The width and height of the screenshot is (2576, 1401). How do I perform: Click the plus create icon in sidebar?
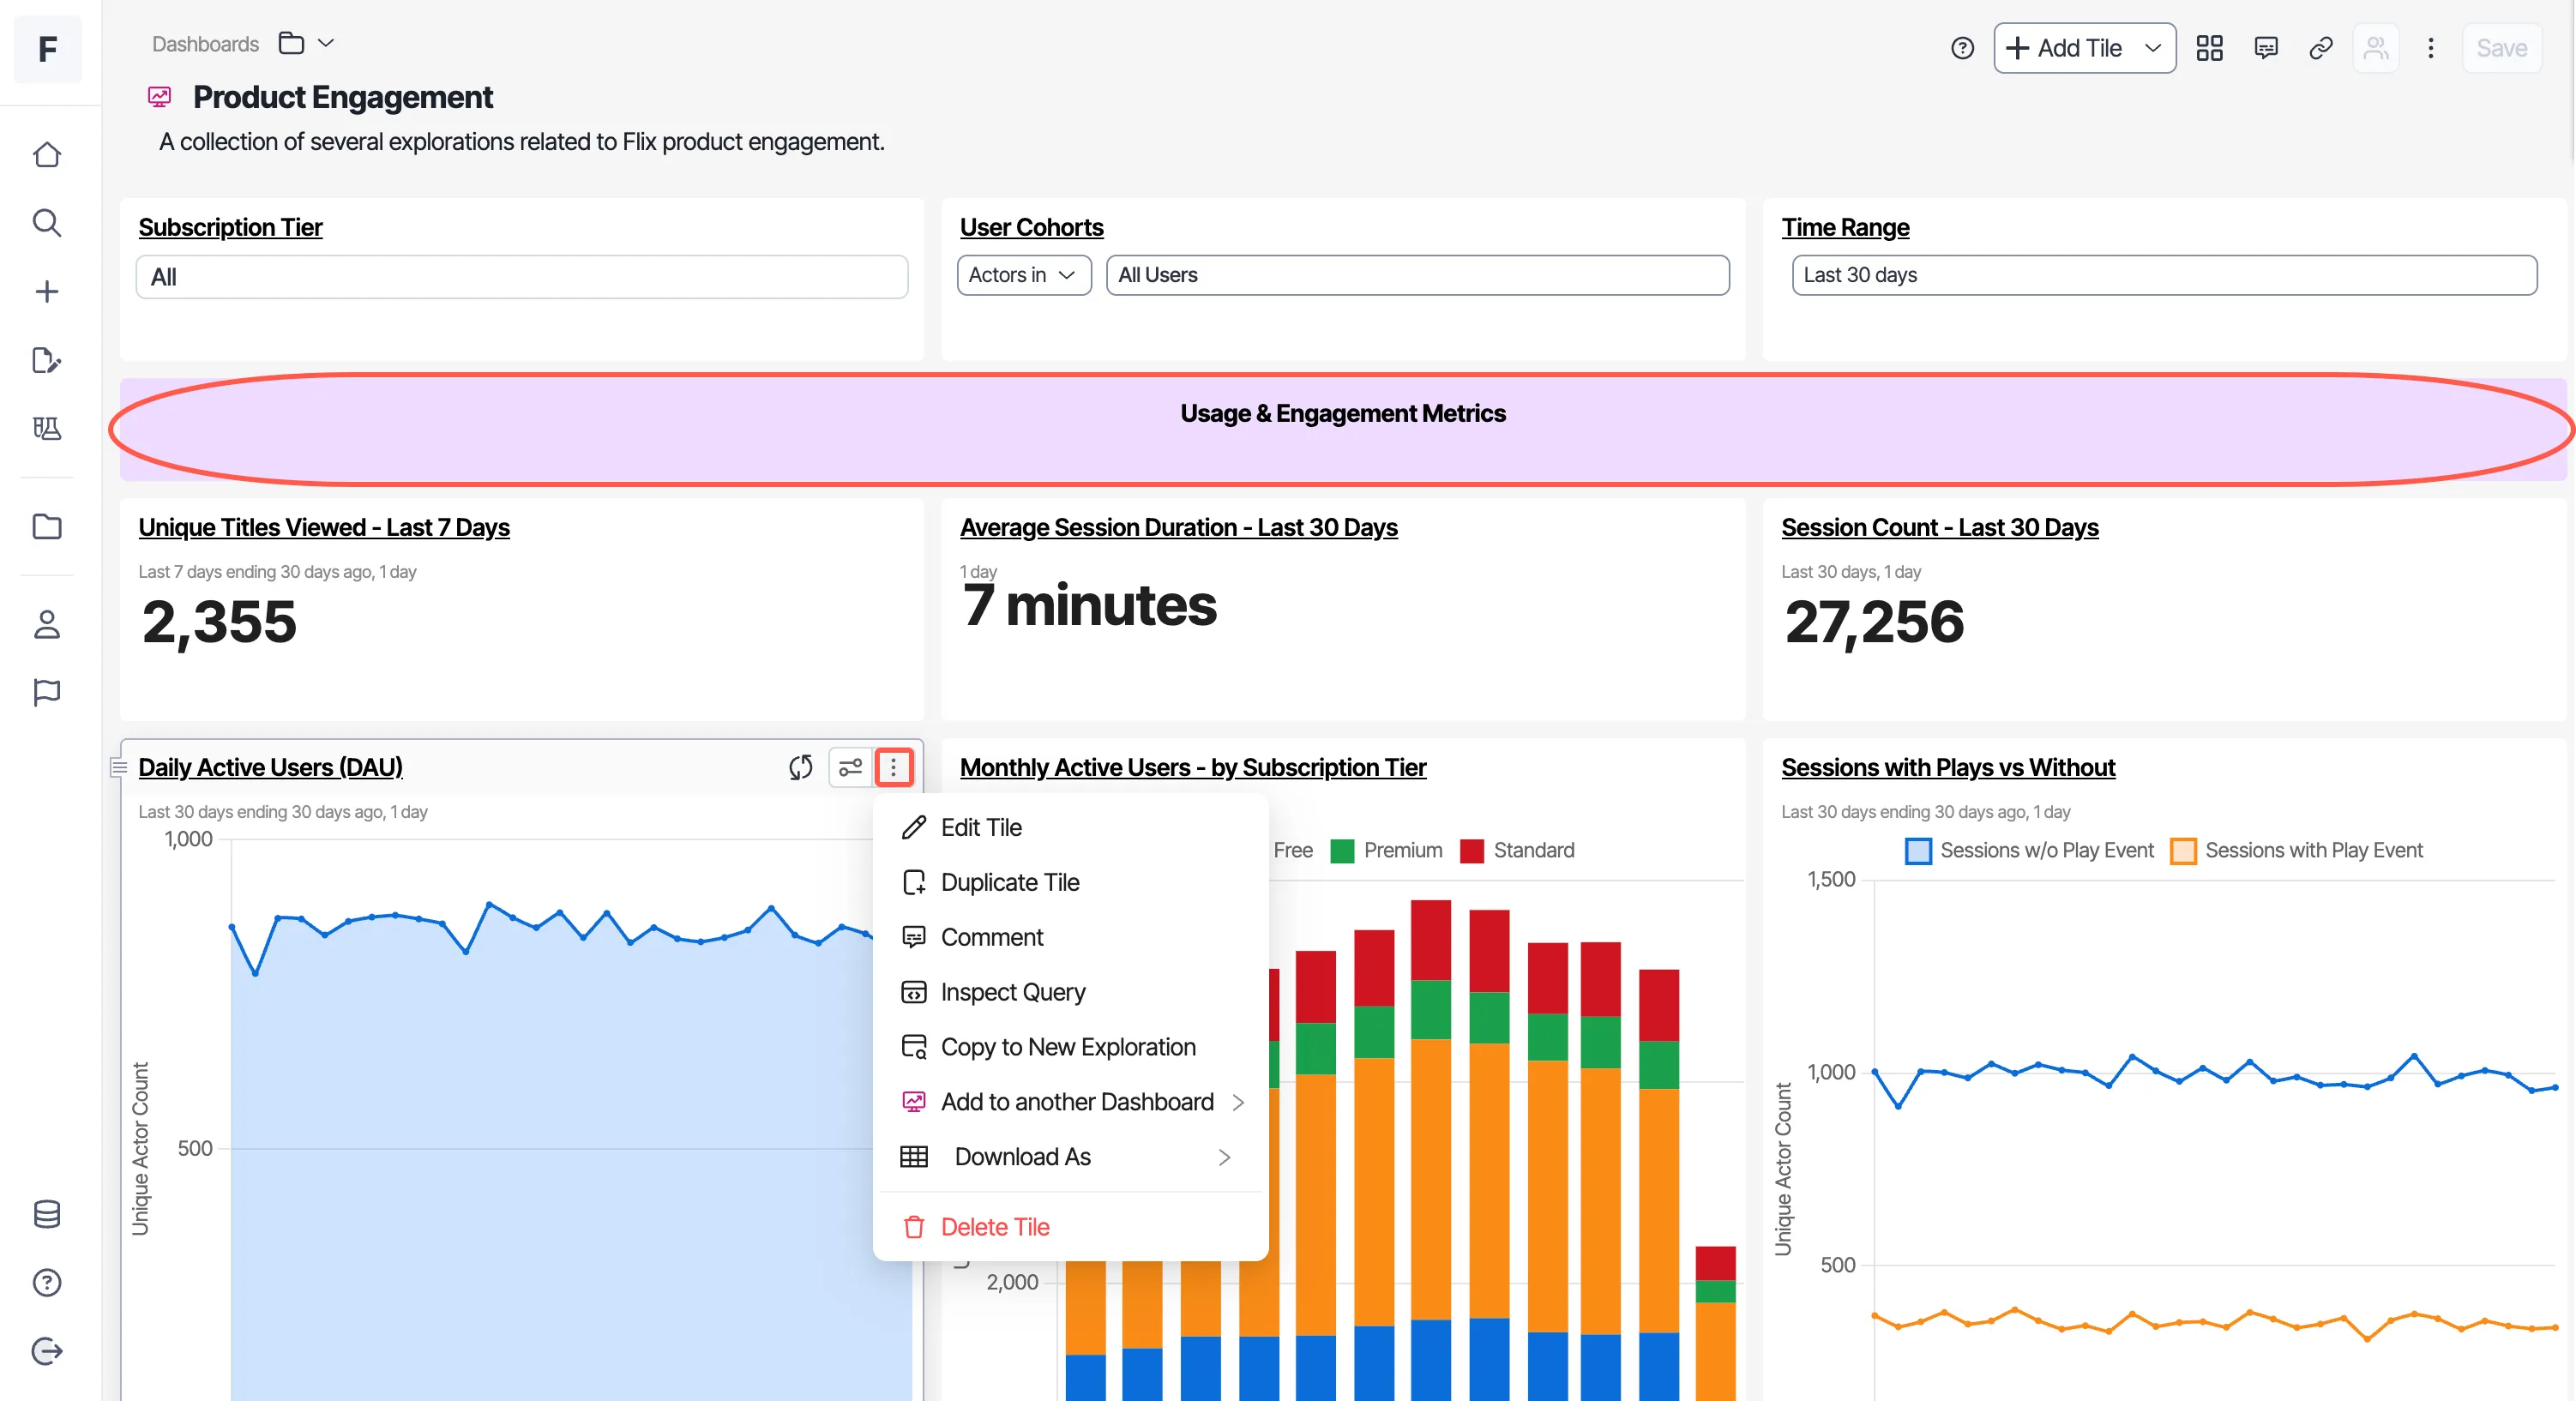(47, 291)
